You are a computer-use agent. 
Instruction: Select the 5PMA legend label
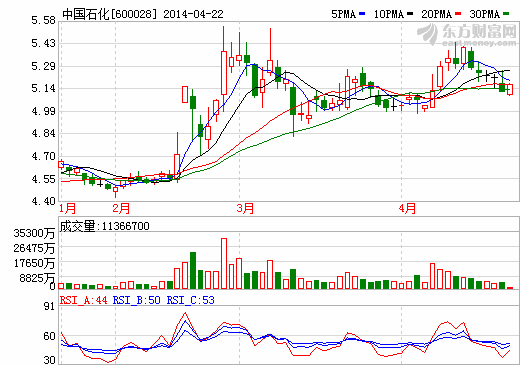point(344,14)
